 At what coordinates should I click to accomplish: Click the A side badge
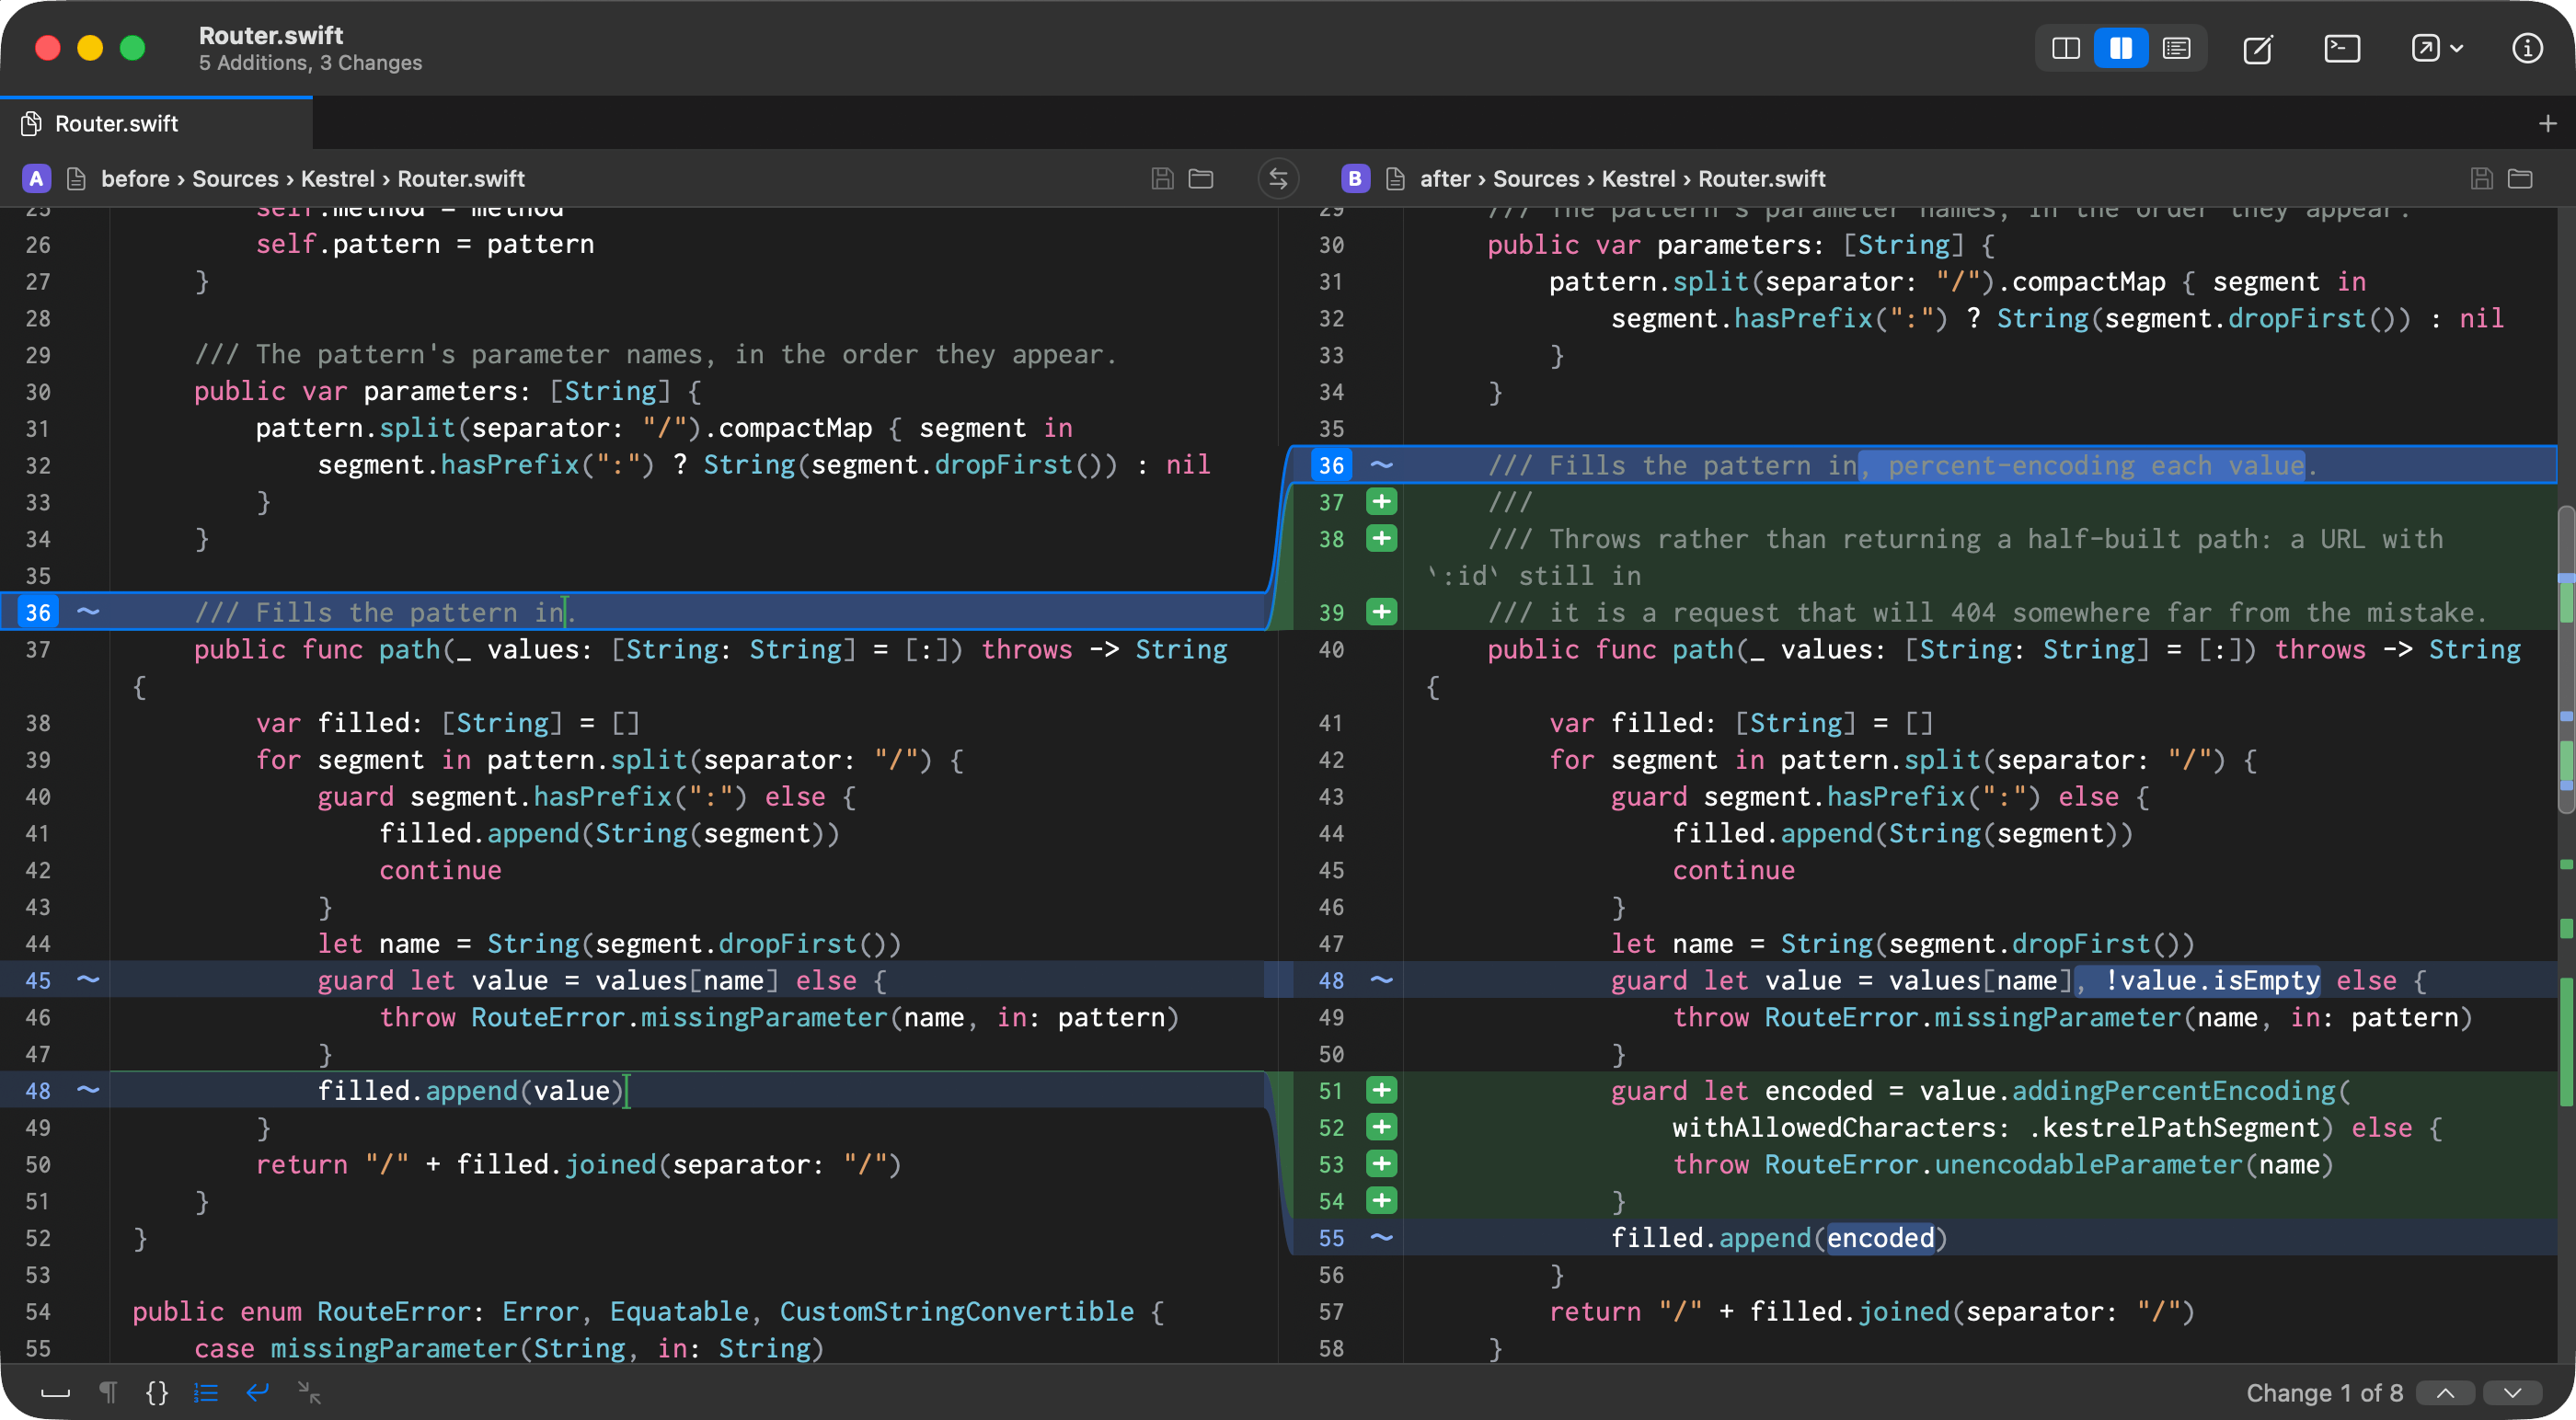37,178
